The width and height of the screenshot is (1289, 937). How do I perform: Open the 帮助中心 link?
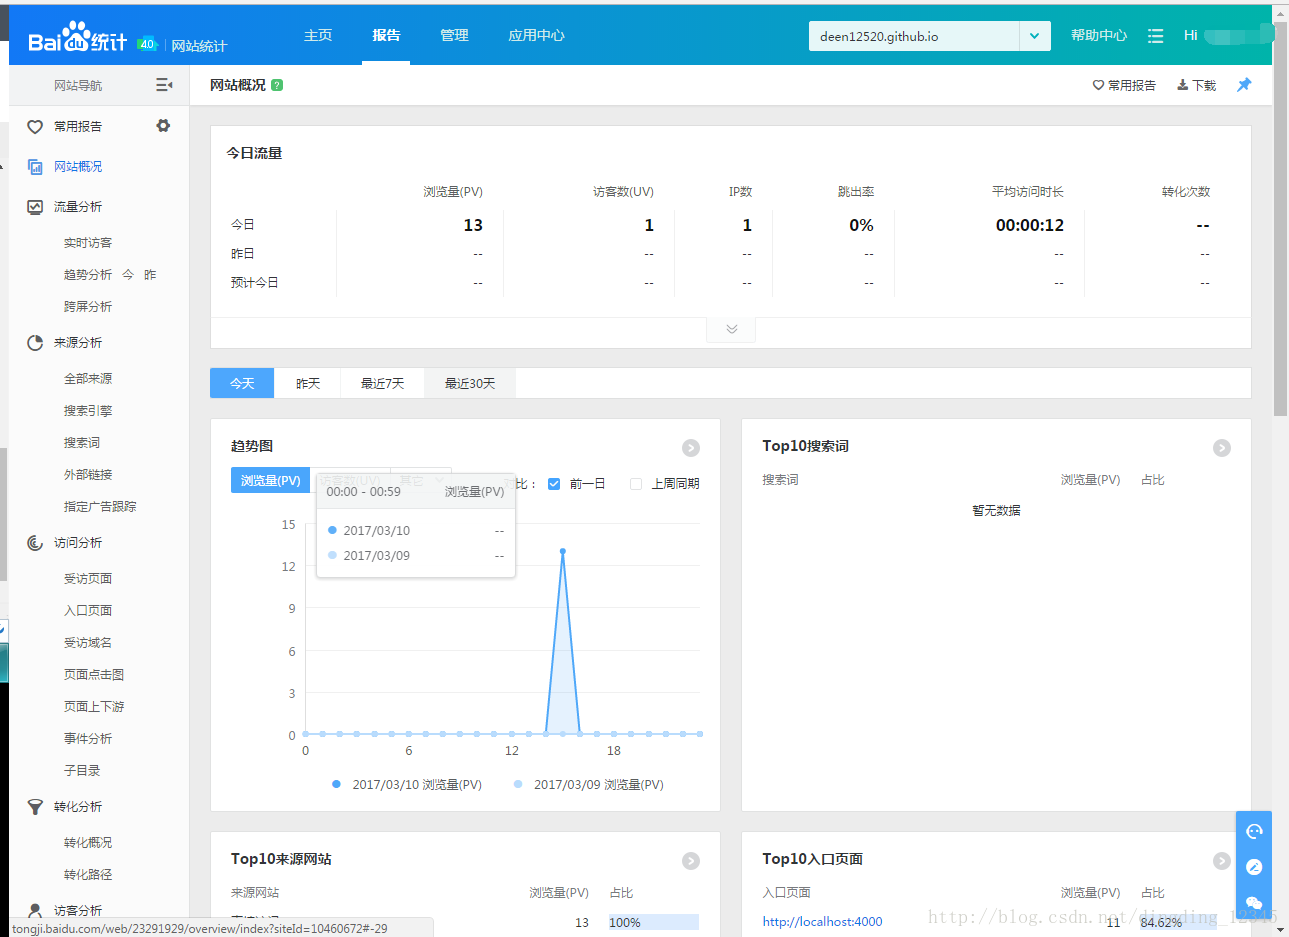[1099, 36]
